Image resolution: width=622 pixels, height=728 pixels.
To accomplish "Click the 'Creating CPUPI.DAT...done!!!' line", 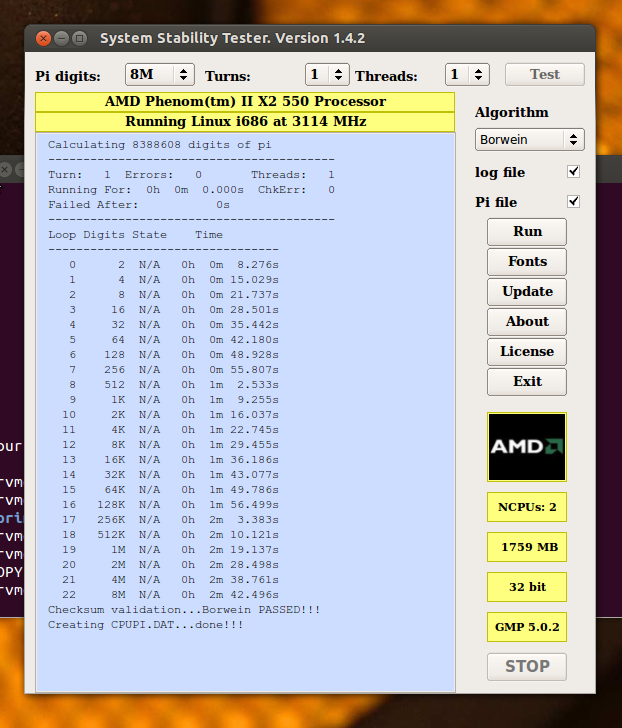I will 145,624.
